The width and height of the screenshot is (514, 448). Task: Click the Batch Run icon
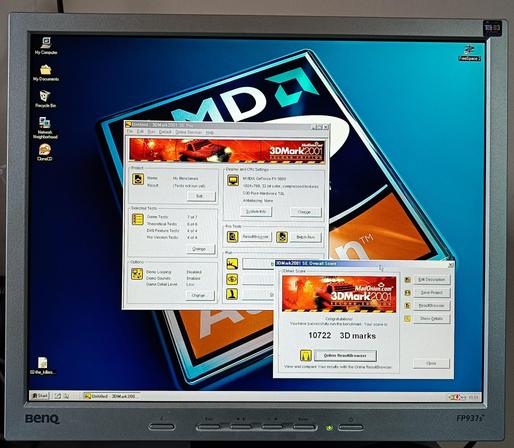tap(282, 237)
